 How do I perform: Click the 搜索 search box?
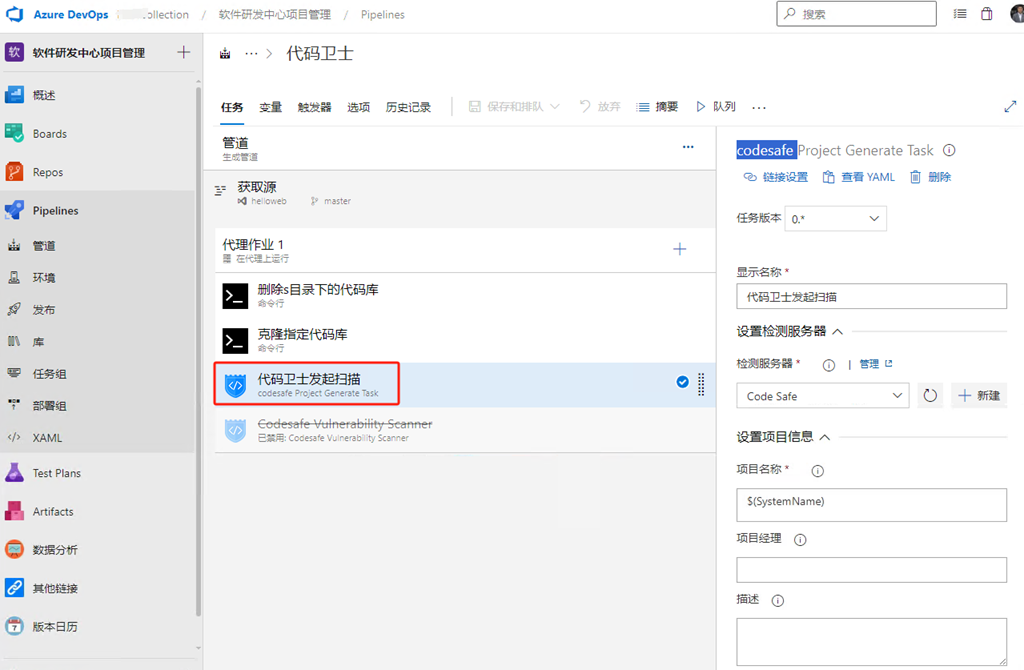856,14
